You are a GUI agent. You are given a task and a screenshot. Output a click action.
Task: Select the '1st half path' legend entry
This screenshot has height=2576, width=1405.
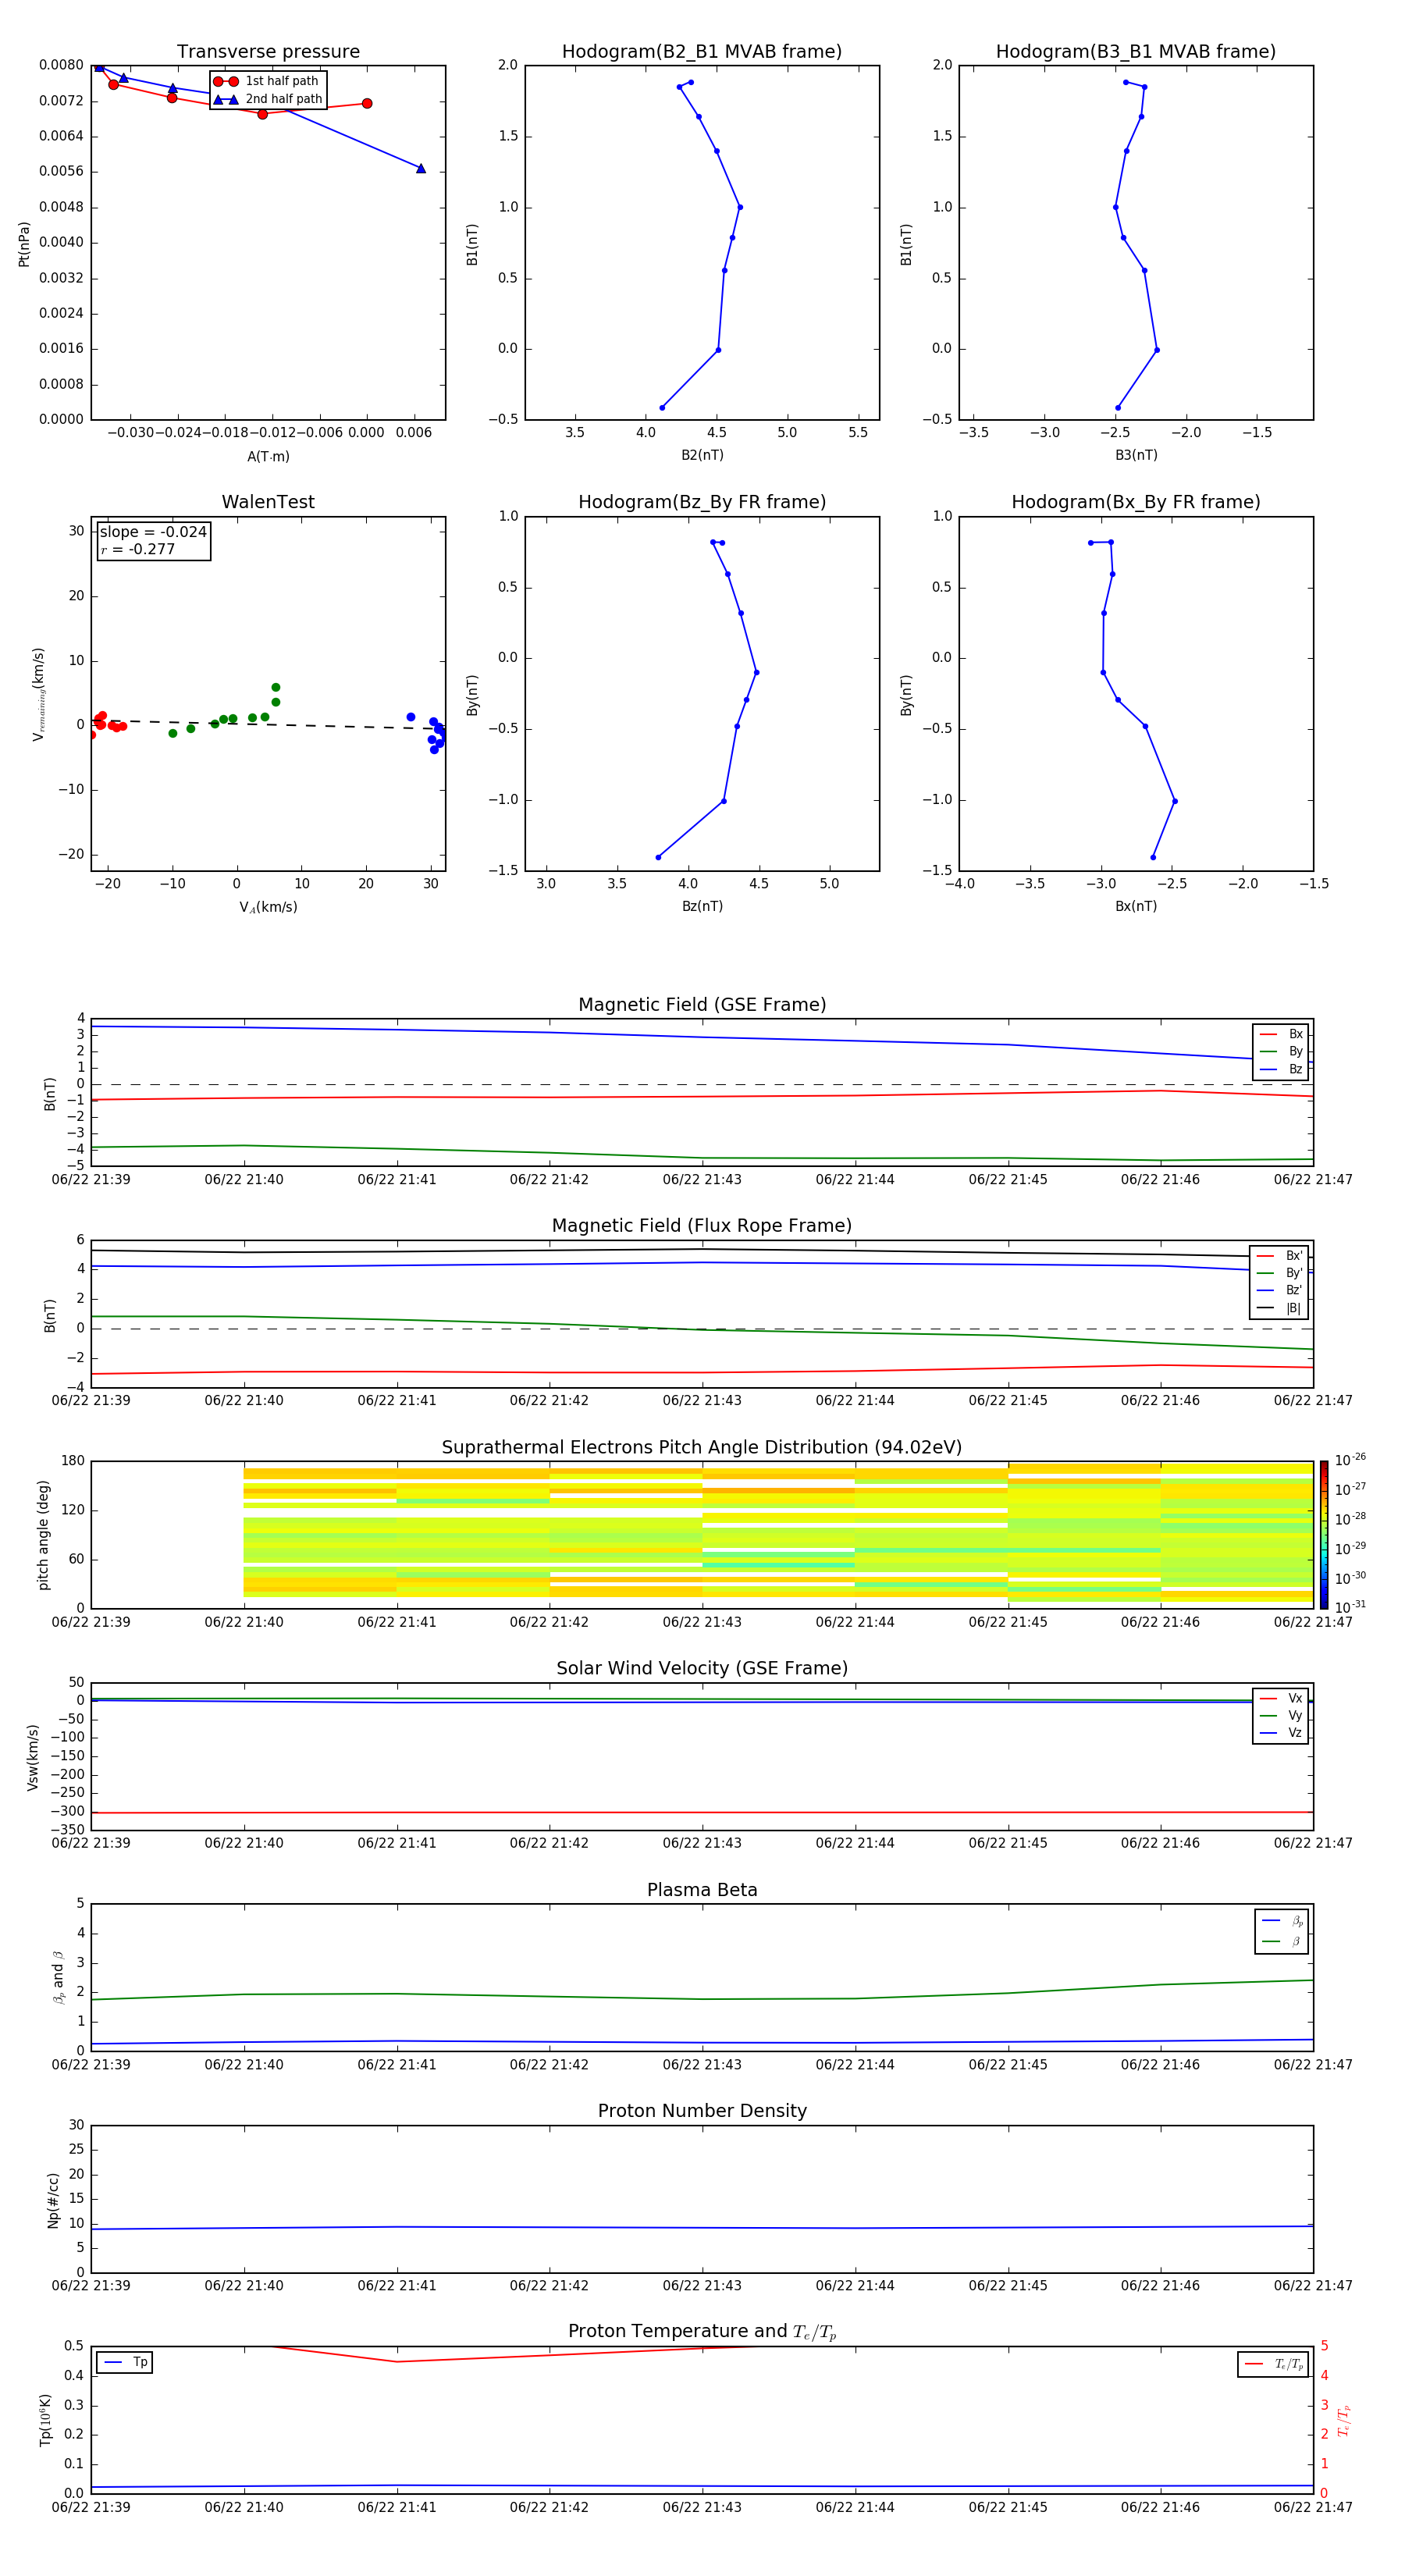pyautogui.click(x=266, y=81)
